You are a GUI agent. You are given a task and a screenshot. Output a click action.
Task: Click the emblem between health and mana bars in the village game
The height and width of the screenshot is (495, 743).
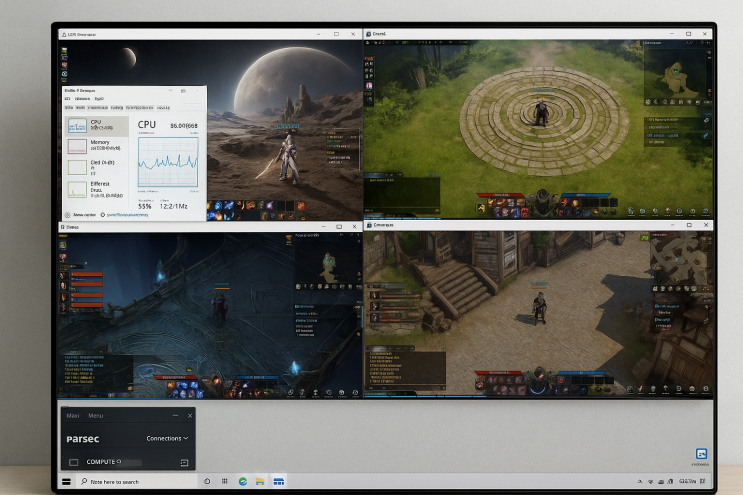539,378
